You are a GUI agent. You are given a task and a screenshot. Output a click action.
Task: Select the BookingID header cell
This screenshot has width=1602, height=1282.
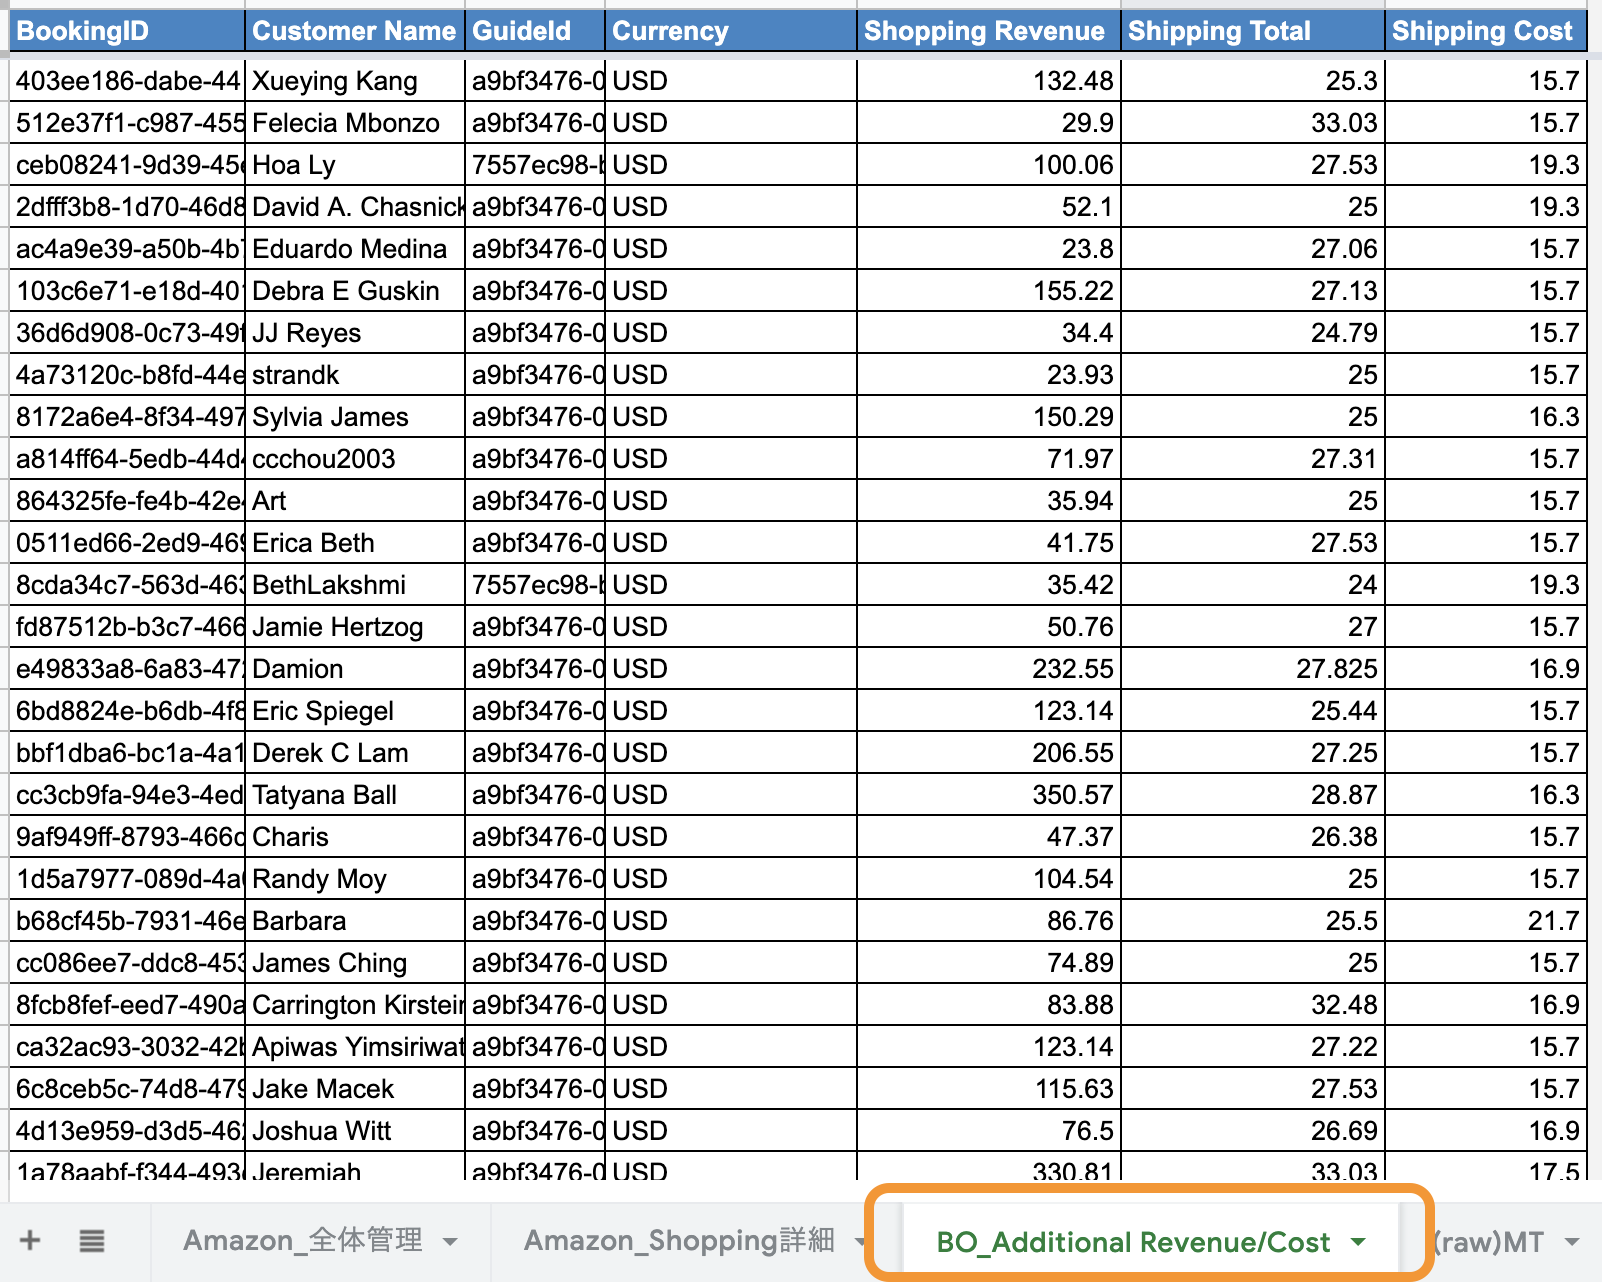[x=127, y=31]
